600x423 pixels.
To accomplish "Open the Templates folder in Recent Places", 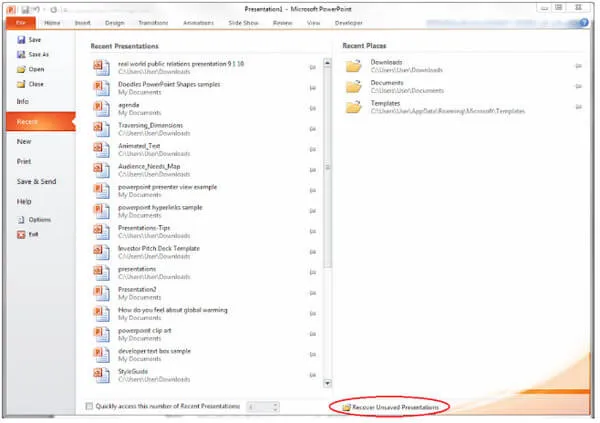I will pos(386,103).
